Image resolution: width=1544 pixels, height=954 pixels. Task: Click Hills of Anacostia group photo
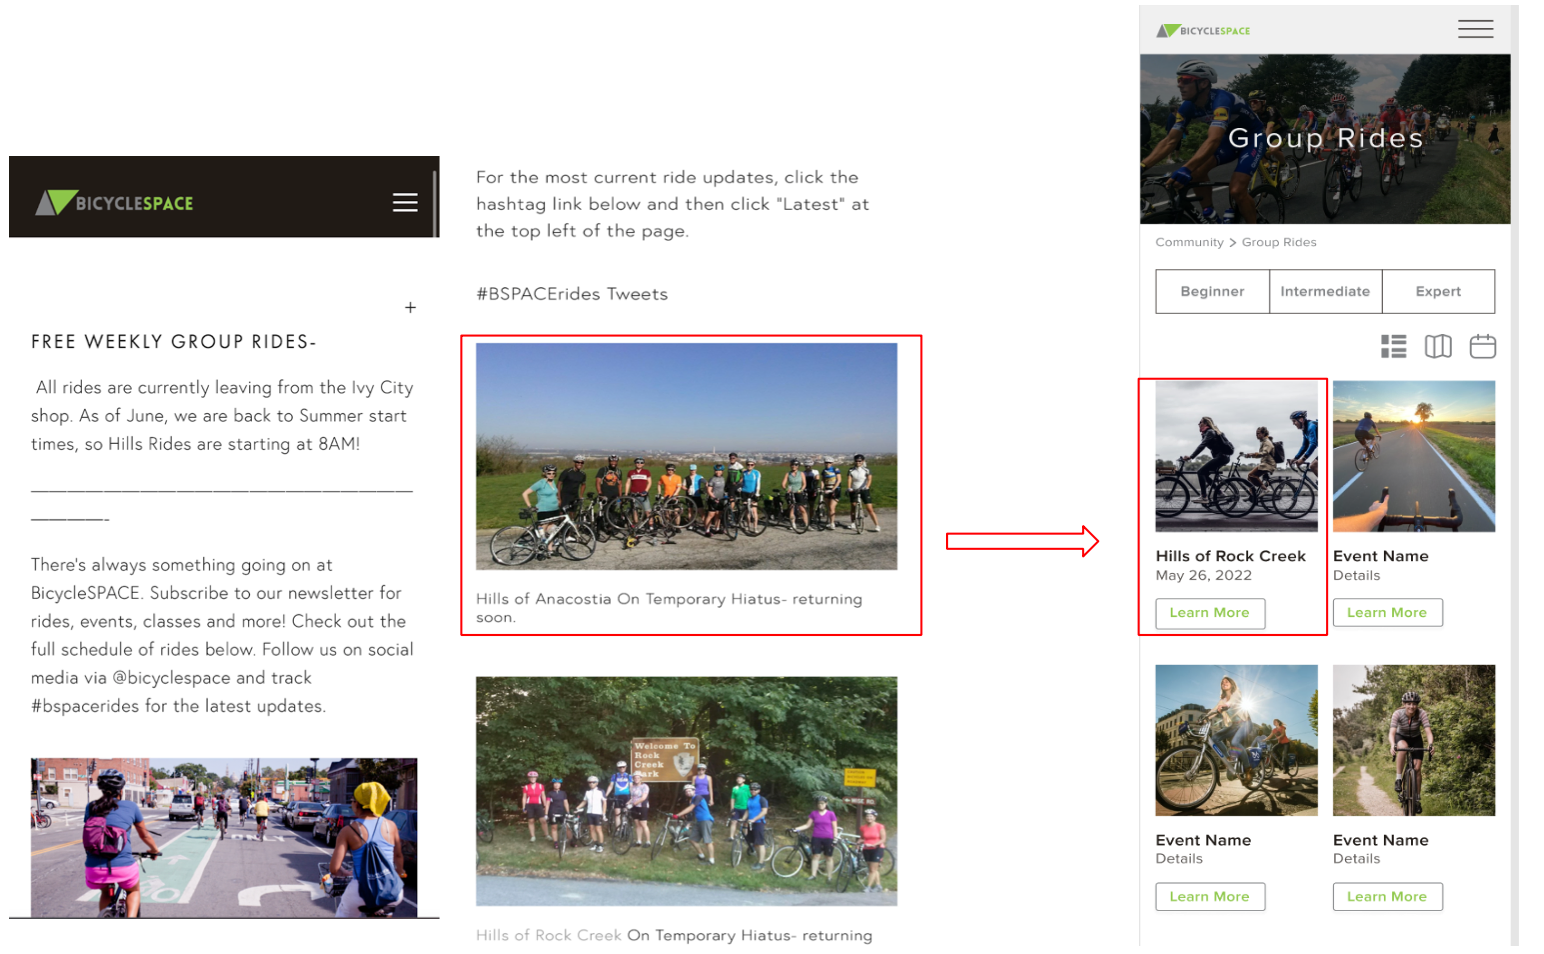(686, 456)
